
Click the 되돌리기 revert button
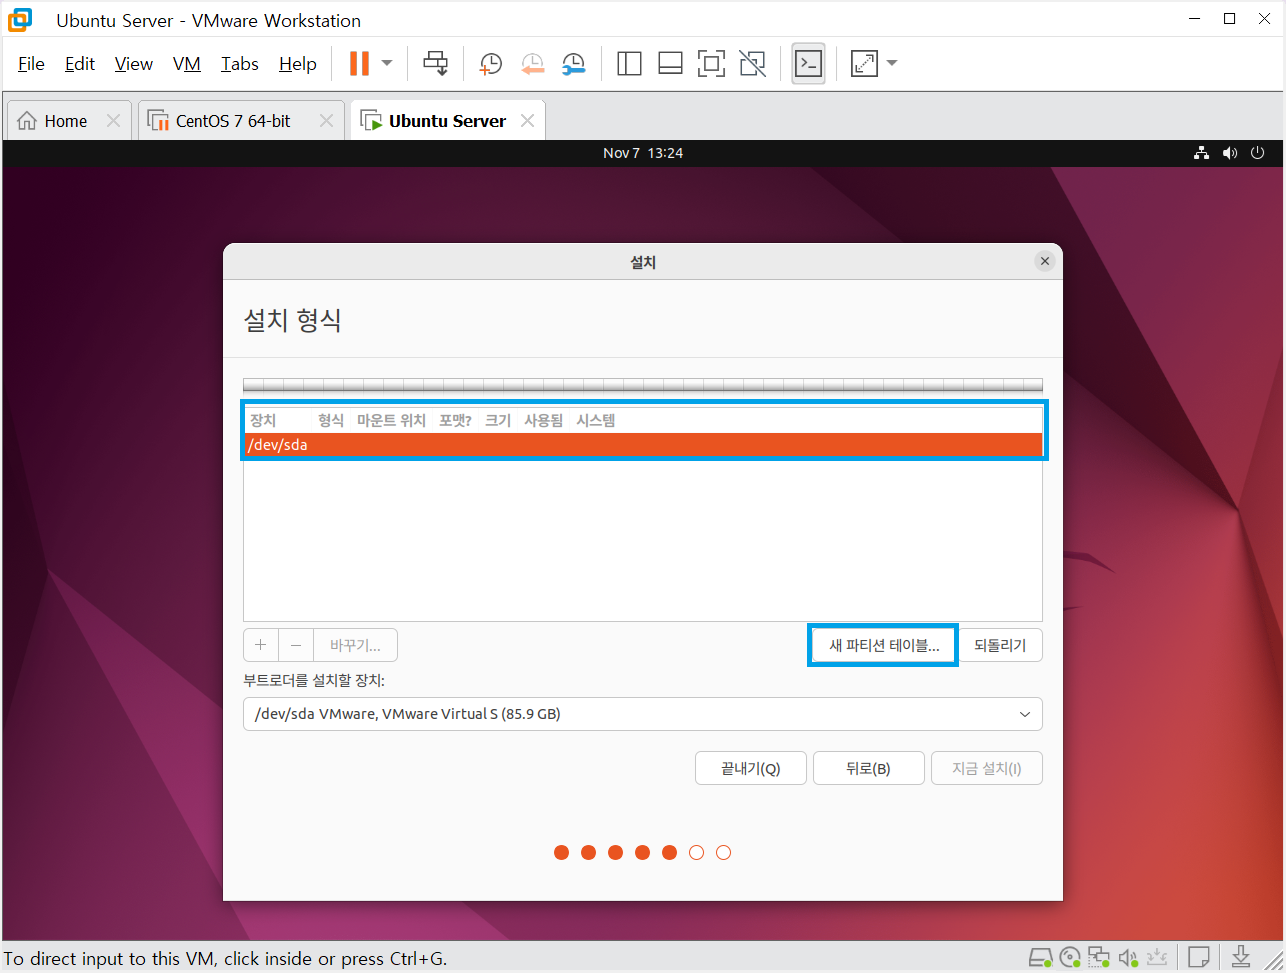1000,645
